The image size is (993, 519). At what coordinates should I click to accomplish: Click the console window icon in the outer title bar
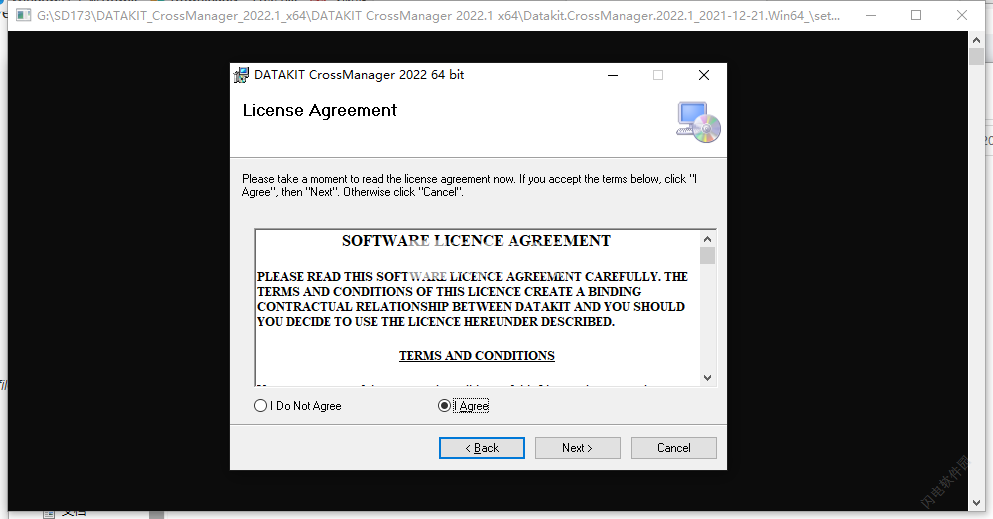coord(23,15)
